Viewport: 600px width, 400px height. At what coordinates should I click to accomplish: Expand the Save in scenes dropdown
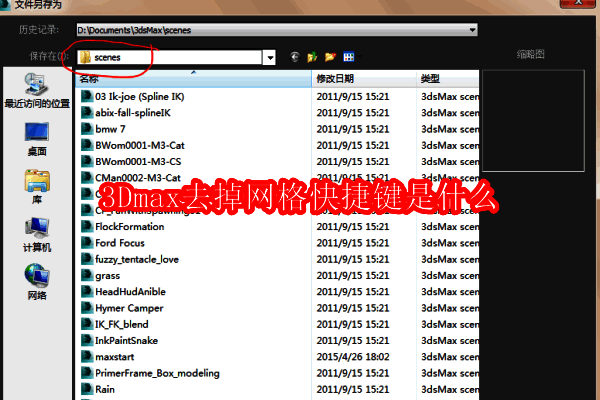pos(270,58)
